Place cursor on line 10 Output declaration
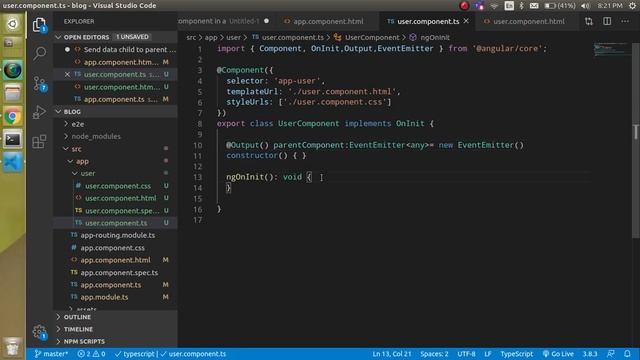 click(x=375, y=145)
